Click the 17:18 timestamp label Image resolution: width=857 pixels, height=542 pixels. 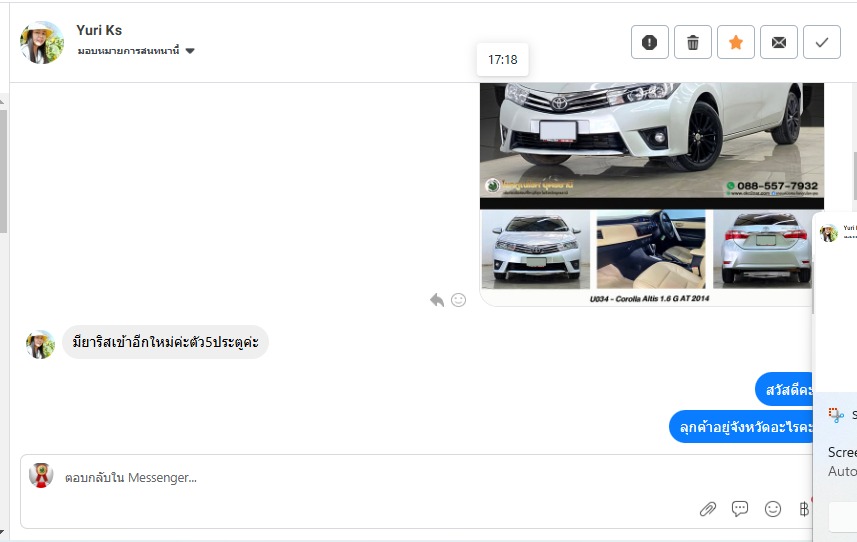pos(502,60)
